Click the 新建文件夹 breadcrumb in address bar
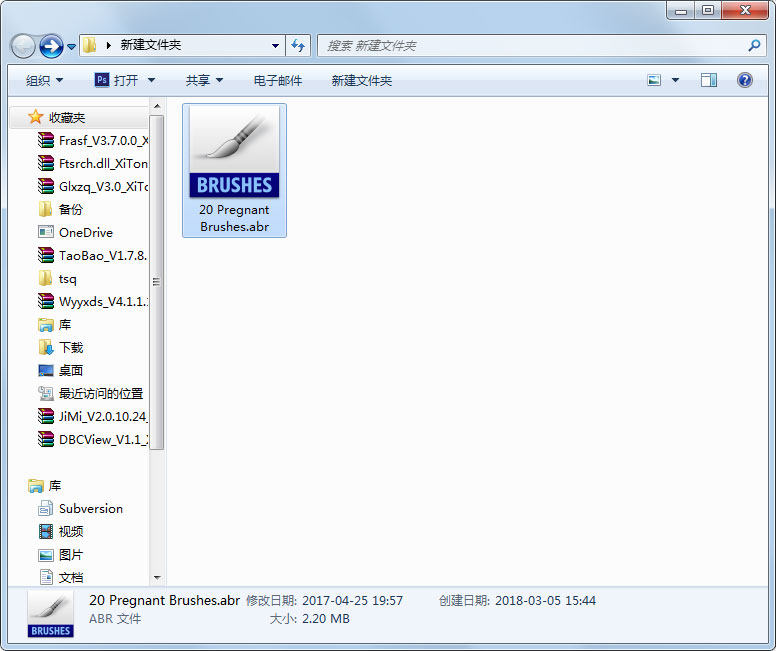Image resolution: width=776 pixels, height=651 pixels. pos(151,46)
